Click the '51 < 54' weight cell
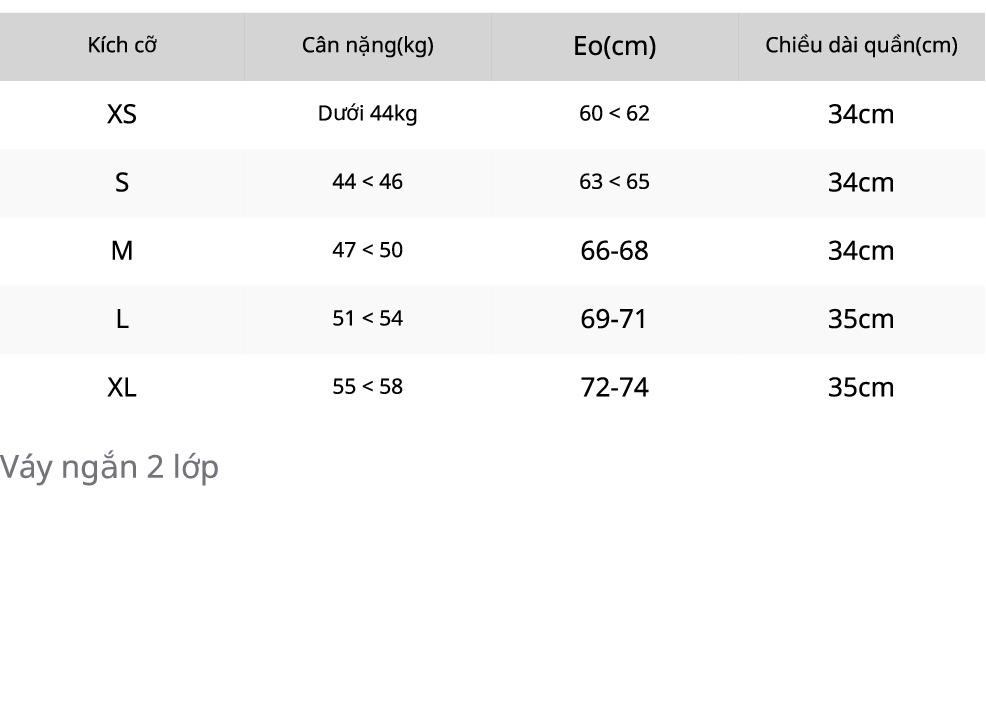This screenshot has width=986, height=708. tap(368, 318)
